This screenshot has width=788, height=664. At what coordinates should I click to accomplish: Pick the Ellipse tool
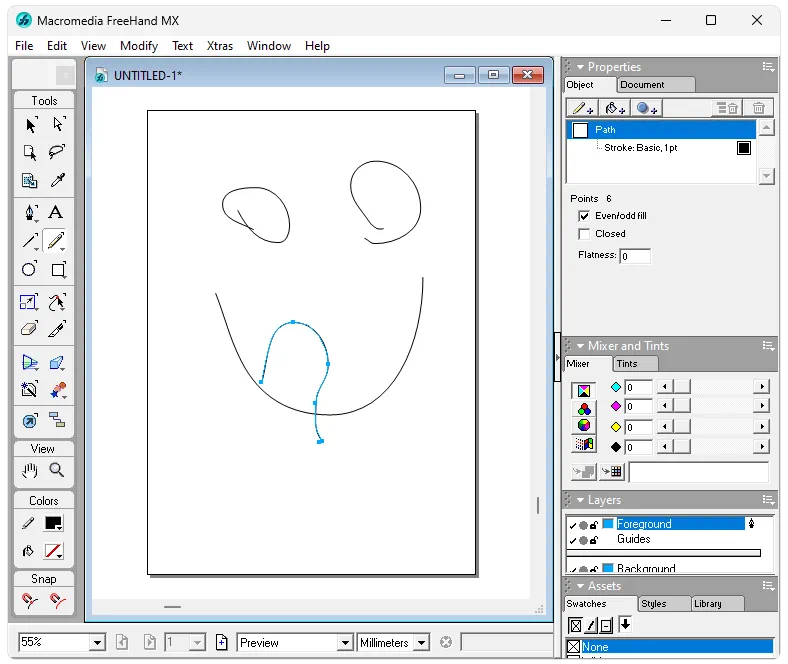click(29, 269)
